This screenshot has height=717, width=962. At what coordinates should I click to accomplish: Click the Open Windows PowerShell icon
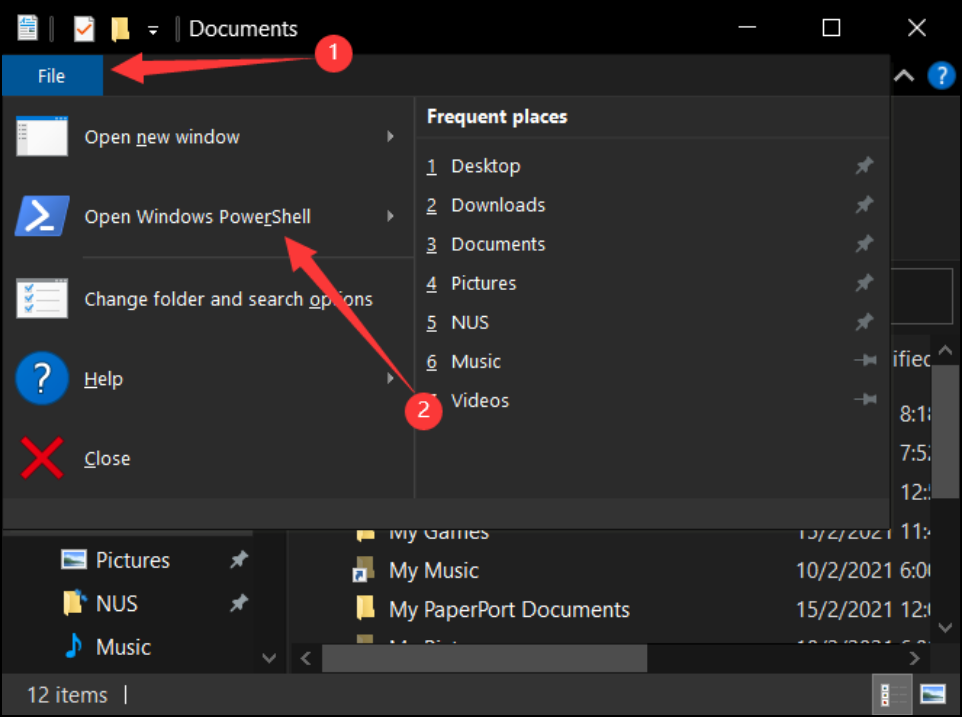click(x=42, y=217)
